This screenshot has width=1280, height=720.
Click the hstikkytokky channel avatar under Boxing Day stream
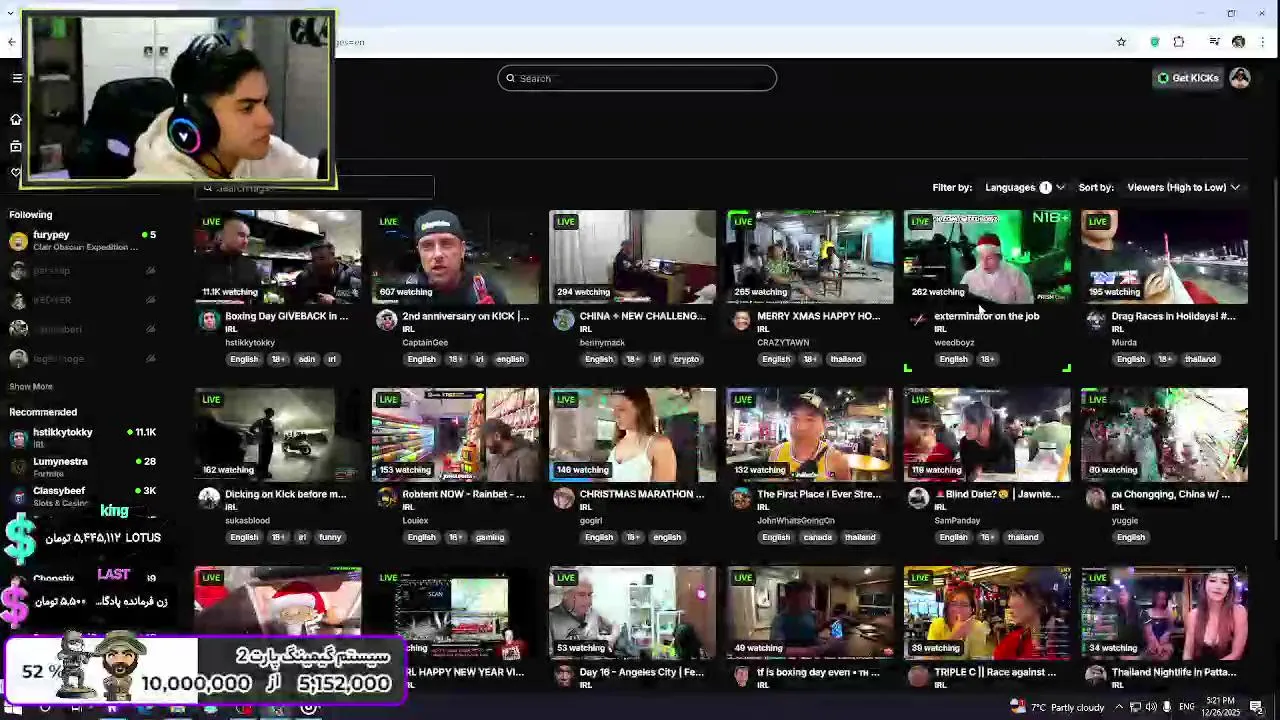pos(209,320)
